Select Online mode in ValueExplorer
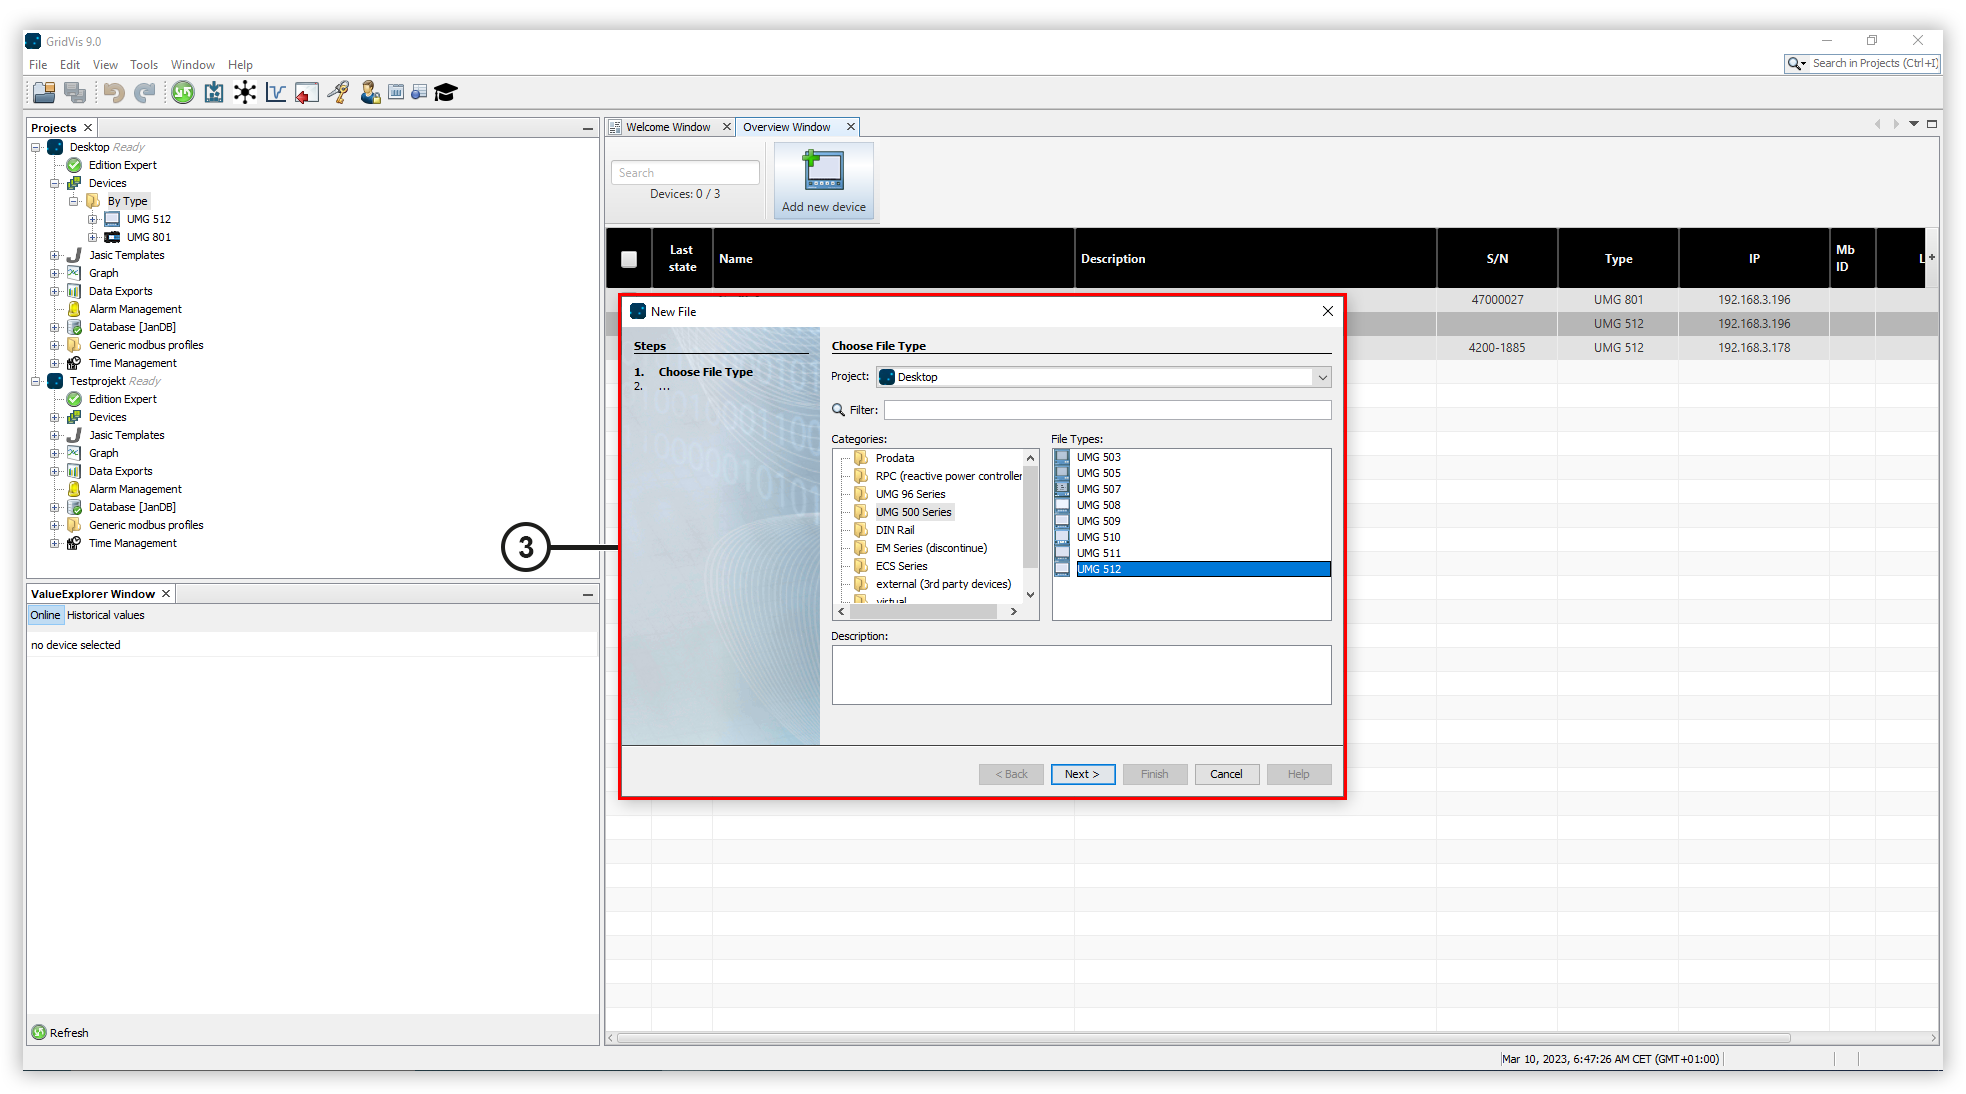This screenshot has height=1094, width=1966. (x=45, y=615)
